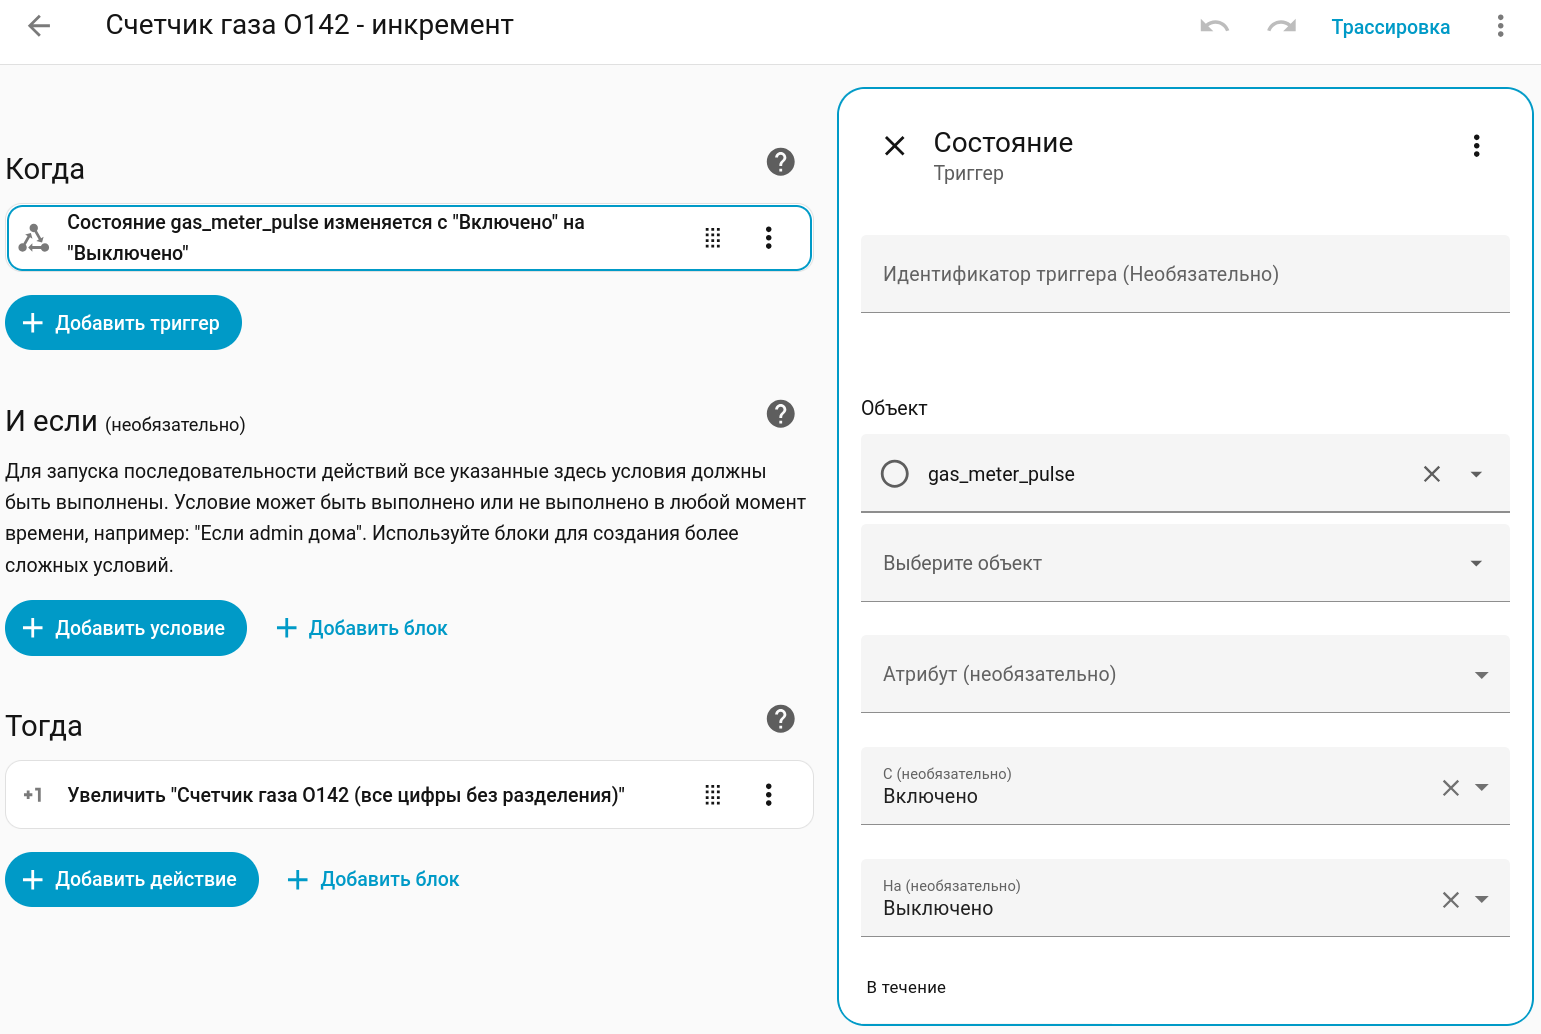Close the Состояние trigger panel
1541x1034 pixels.
pyautogui.click(x=895, y=146)
